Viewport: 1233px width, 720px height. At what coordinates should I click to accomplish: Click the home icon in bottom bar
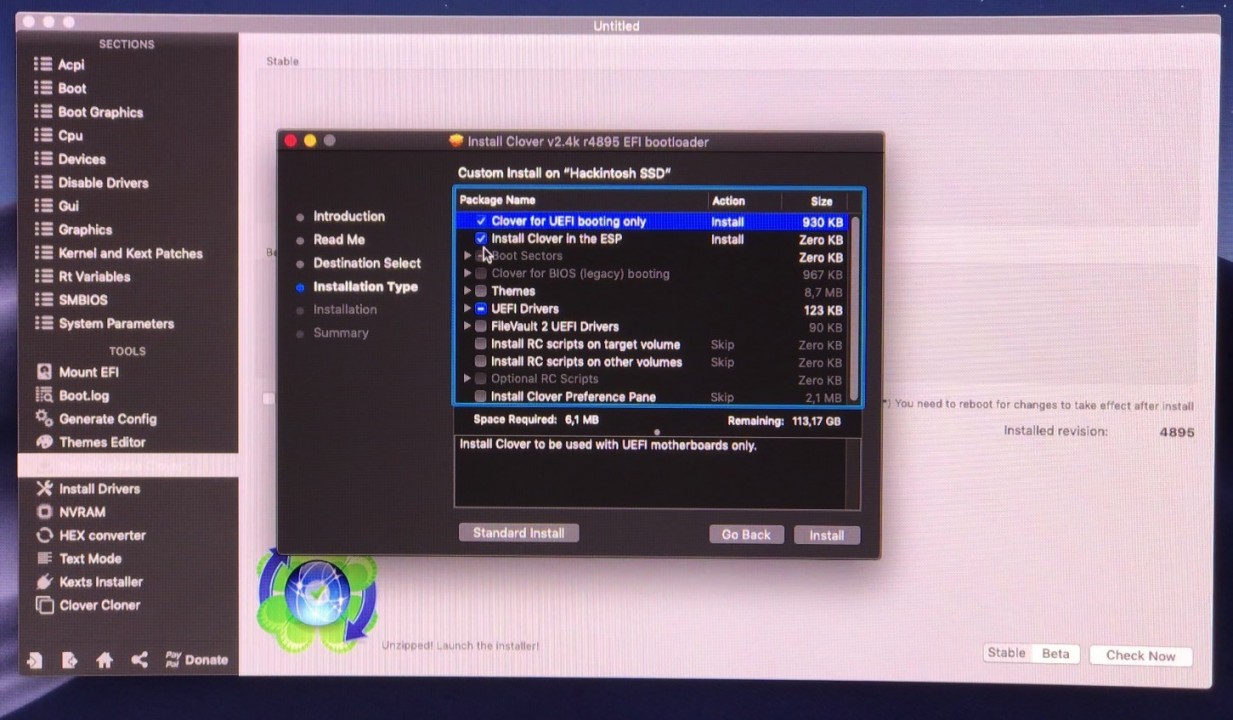click(x=104, y=660)
